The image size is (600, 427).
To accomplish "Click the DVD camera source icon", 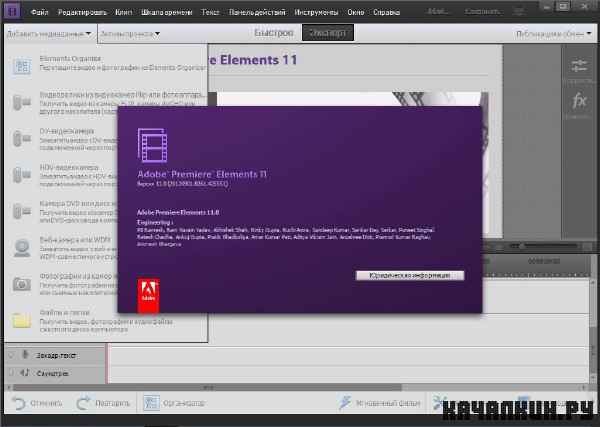I will point(22,211).
